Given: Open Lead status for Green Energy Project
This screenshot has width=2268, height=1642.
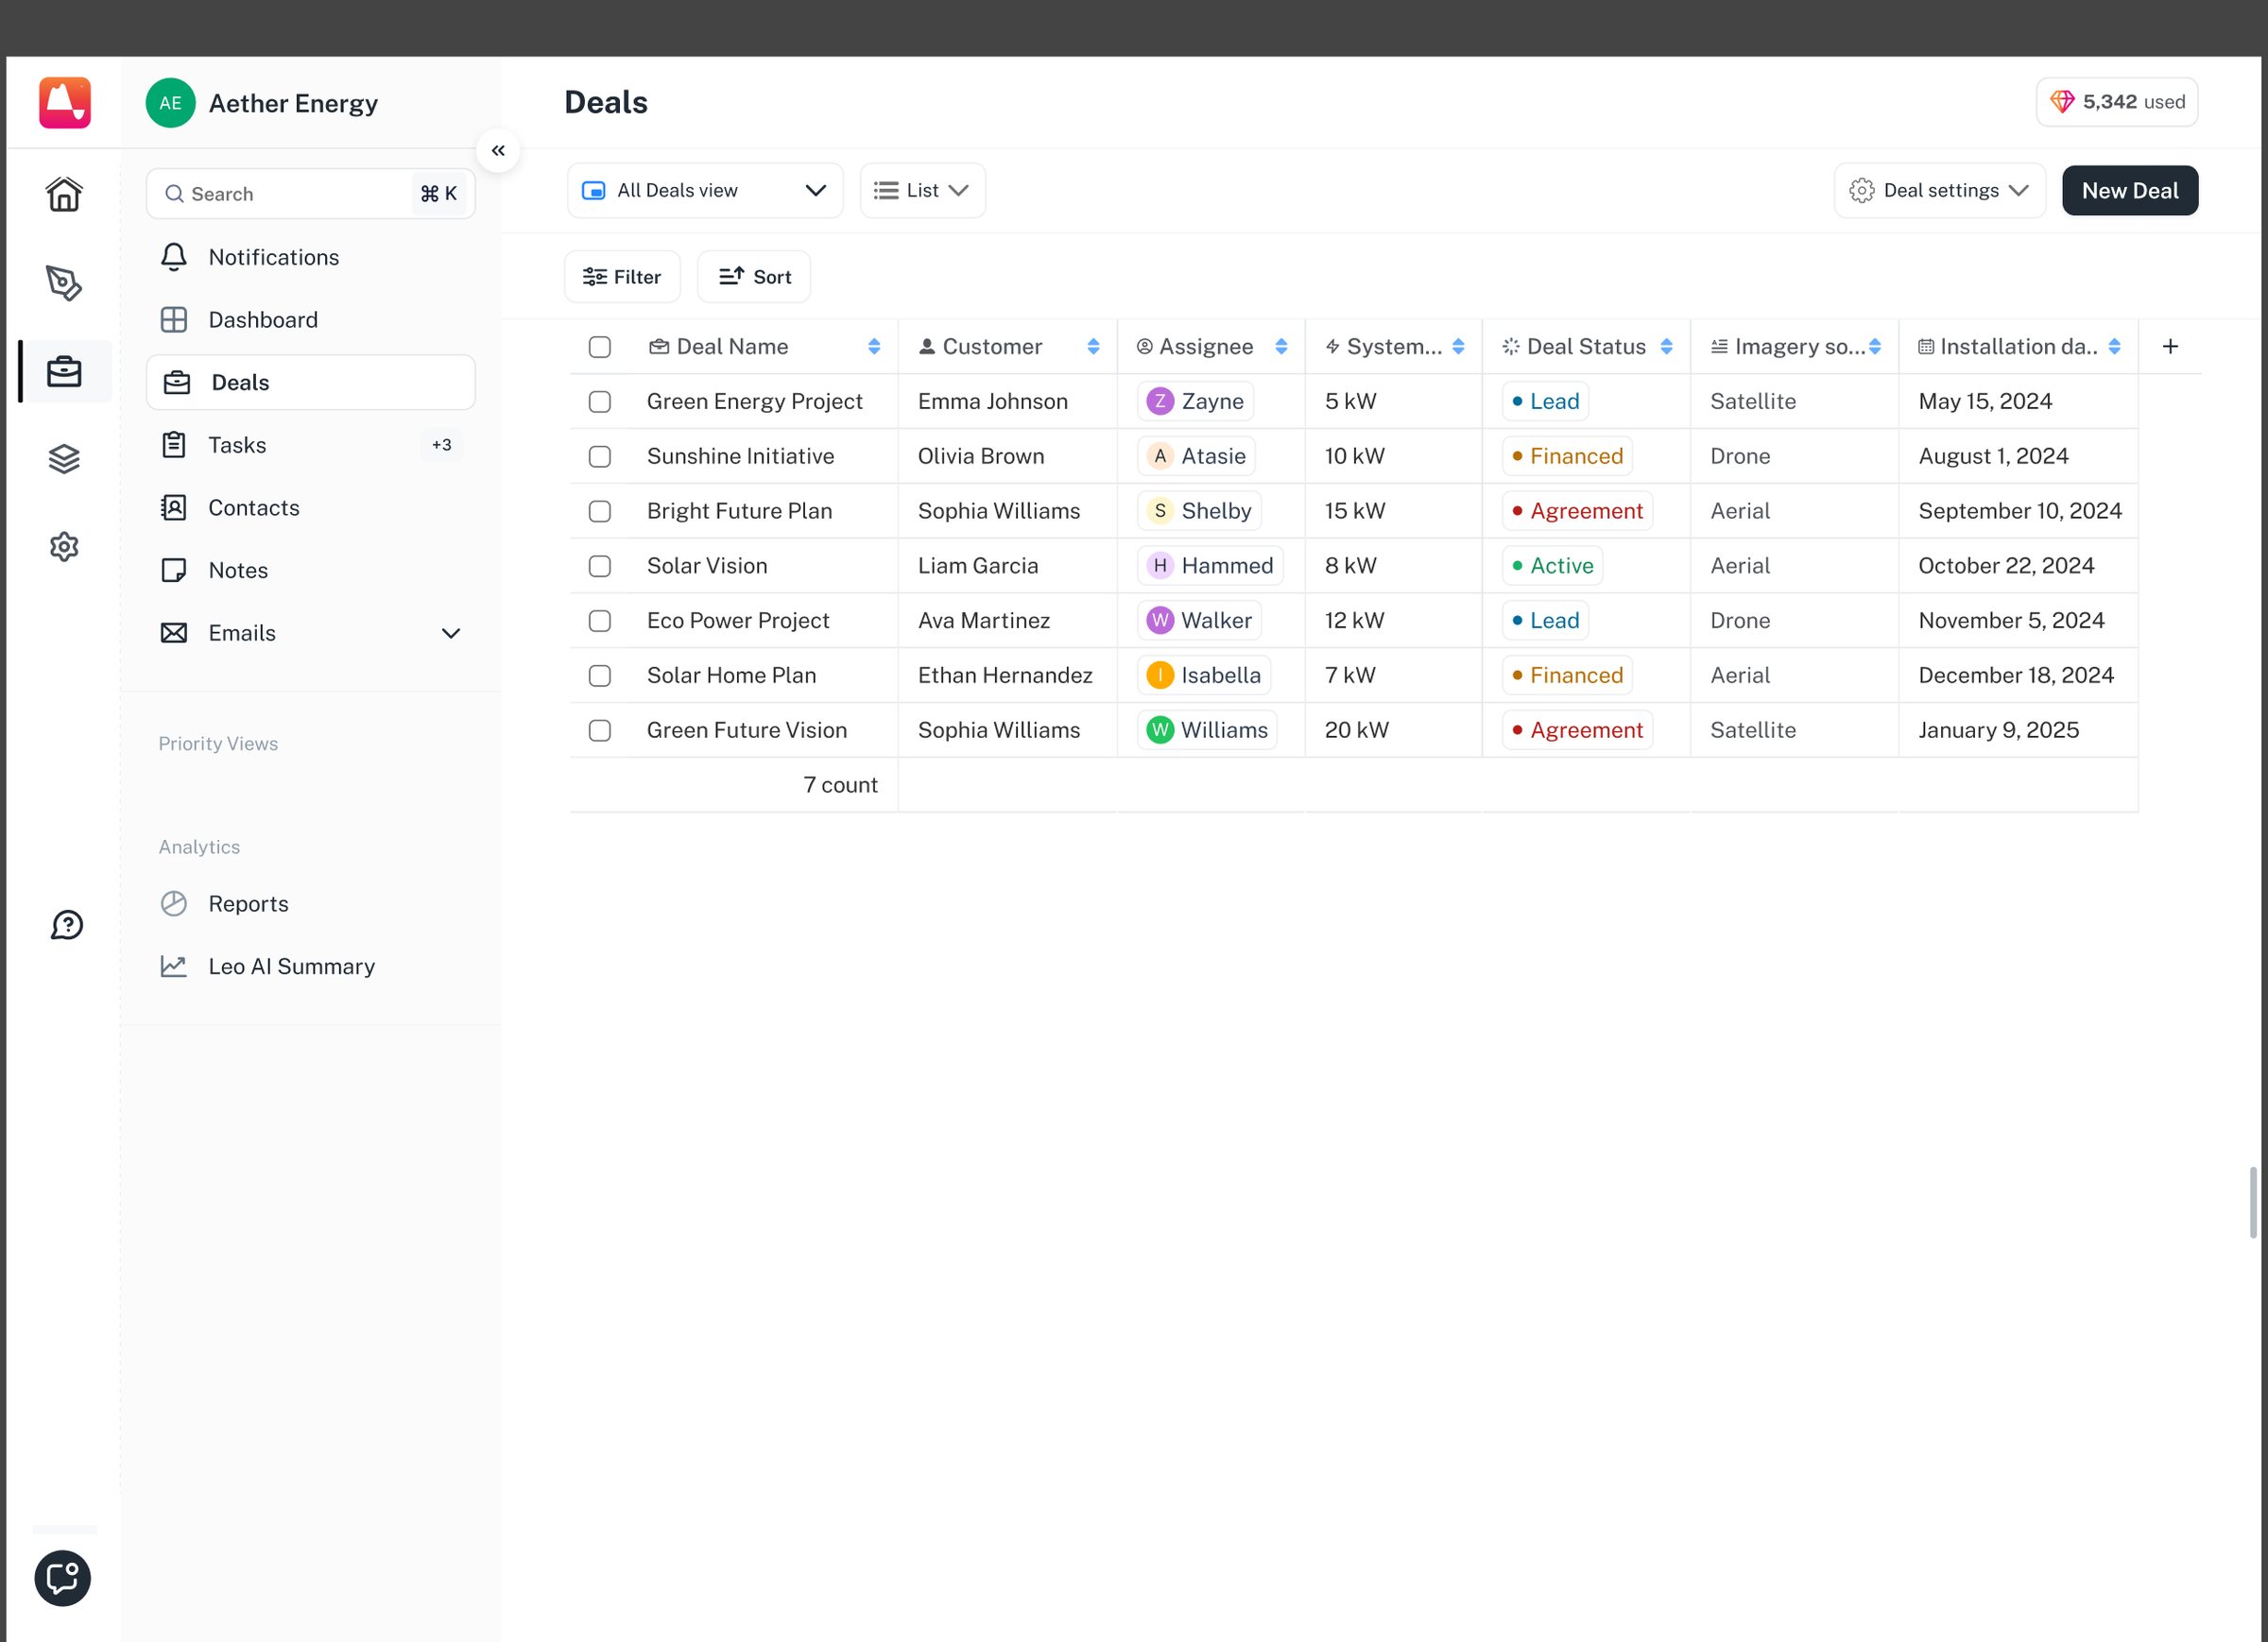Looking at the screenshot, I should click(1545, 401).
